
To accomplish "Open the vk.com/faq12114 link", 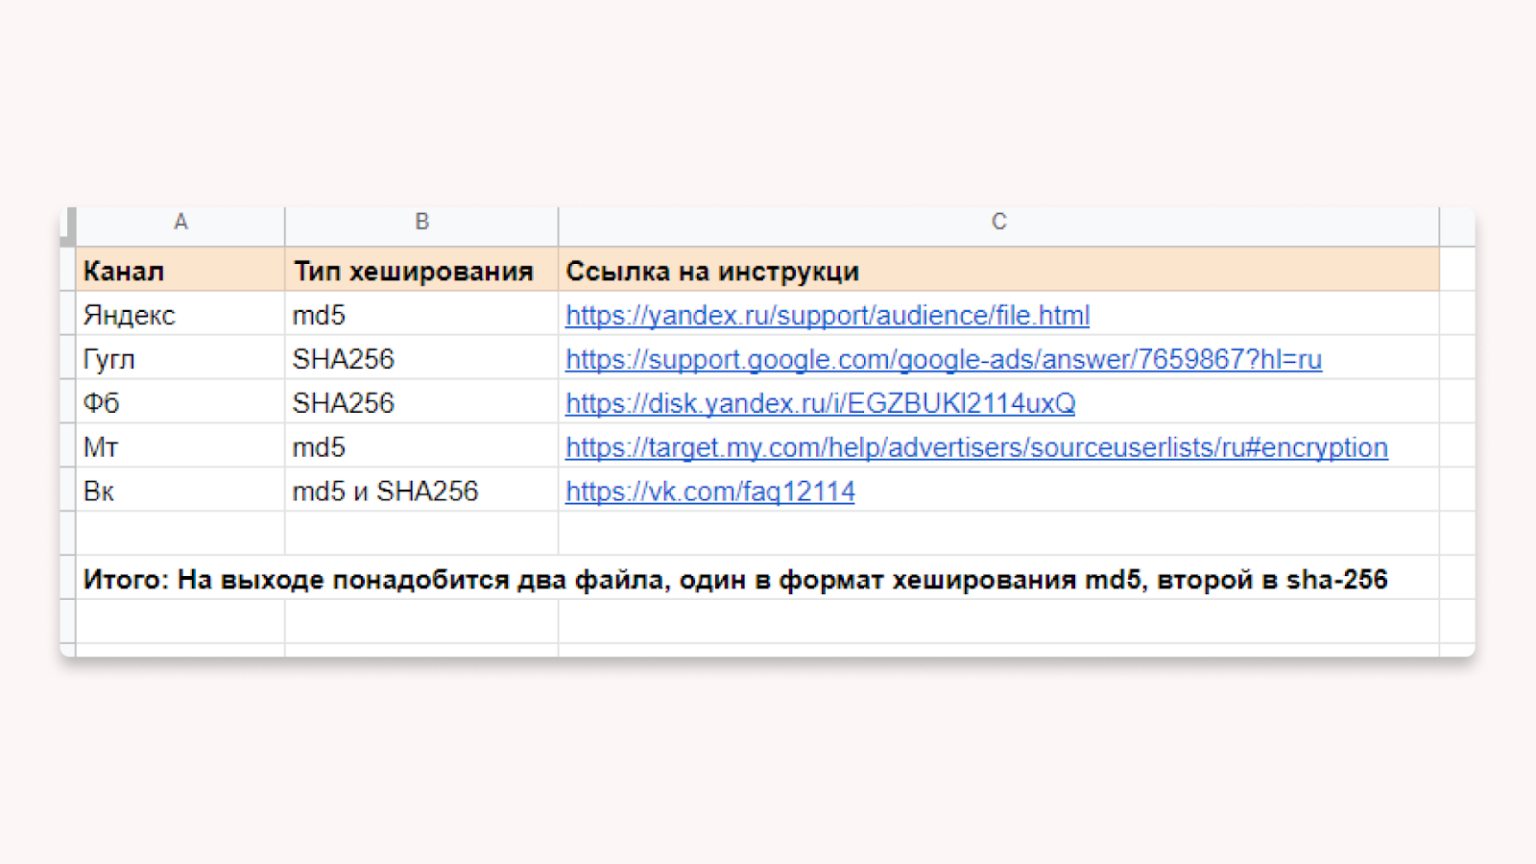I will (x=710, y=491).
